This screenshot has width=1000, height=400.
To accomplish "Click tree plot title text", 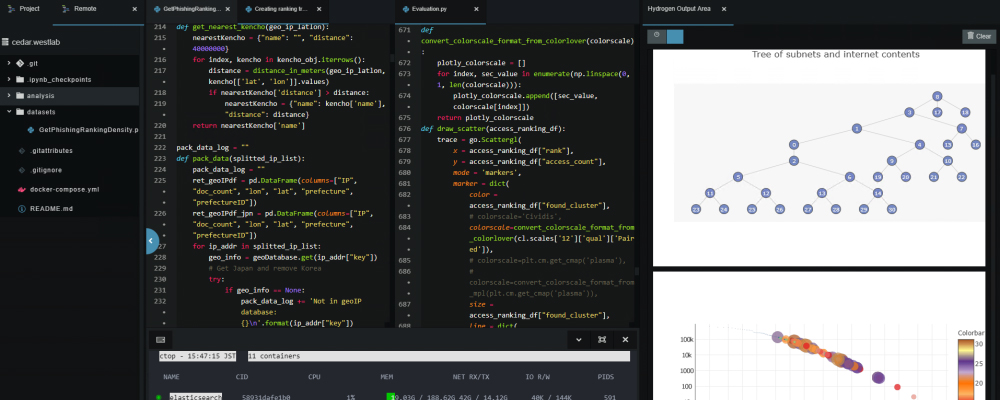I will 835,54.
